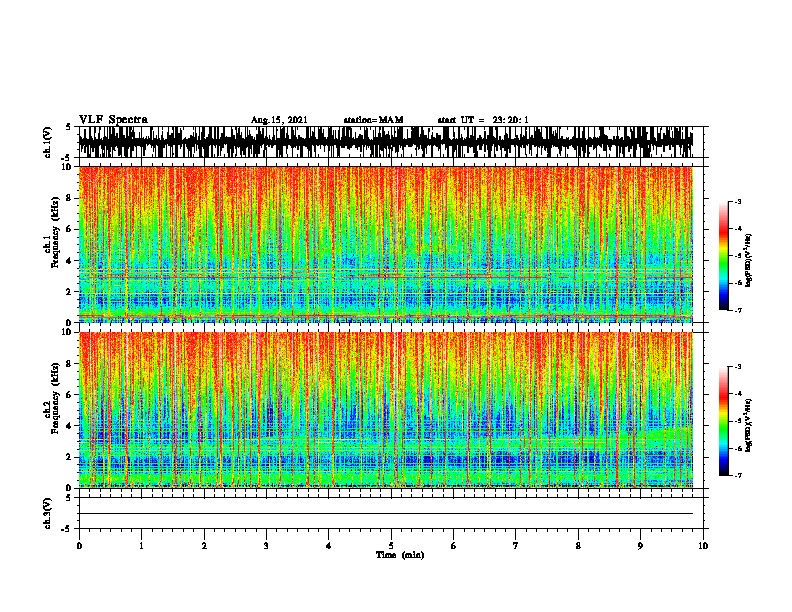Click the "5" tick of ch.1(V) waveform axis
Viewport: 792px width, 612px height.
pos(68,127)
